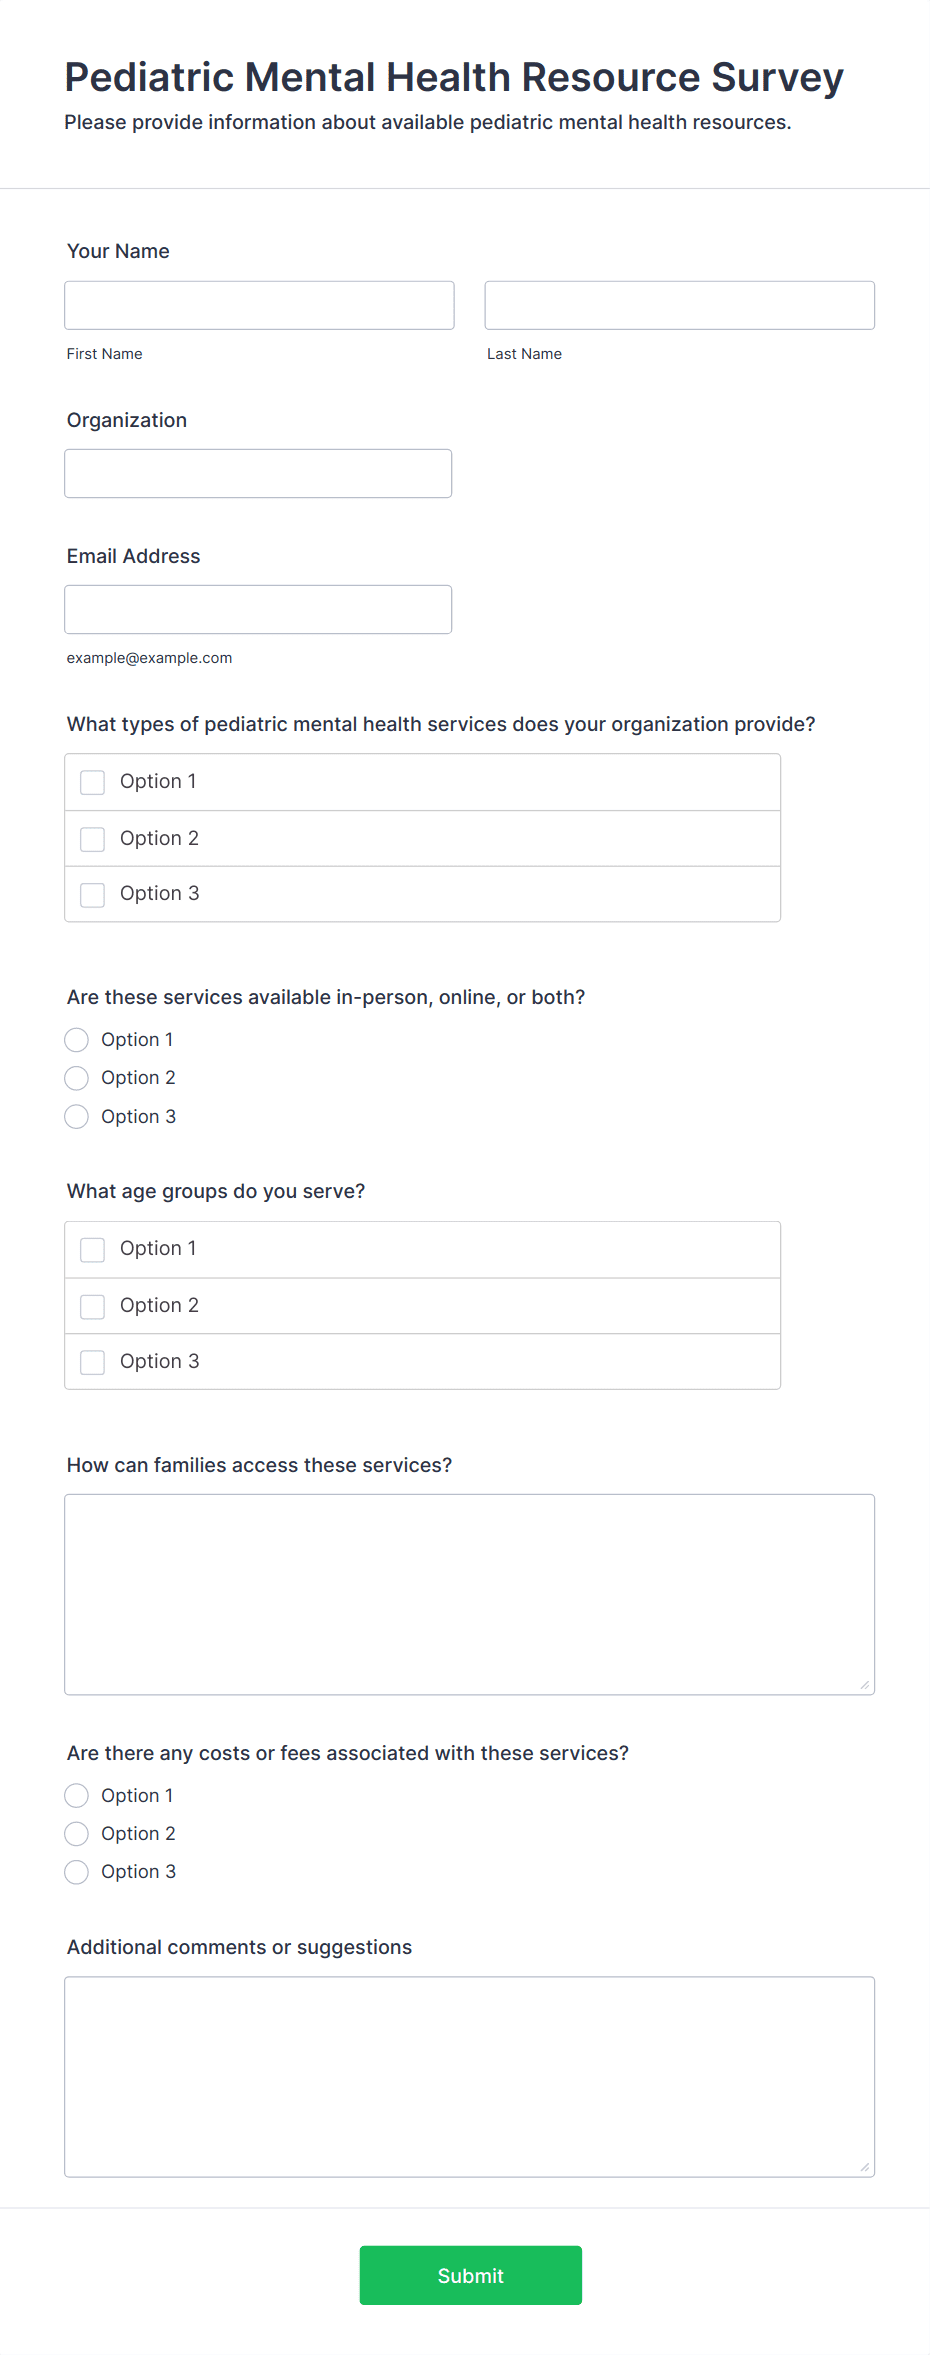
Task: Click the First Name input field
Action: coord(259,305)
